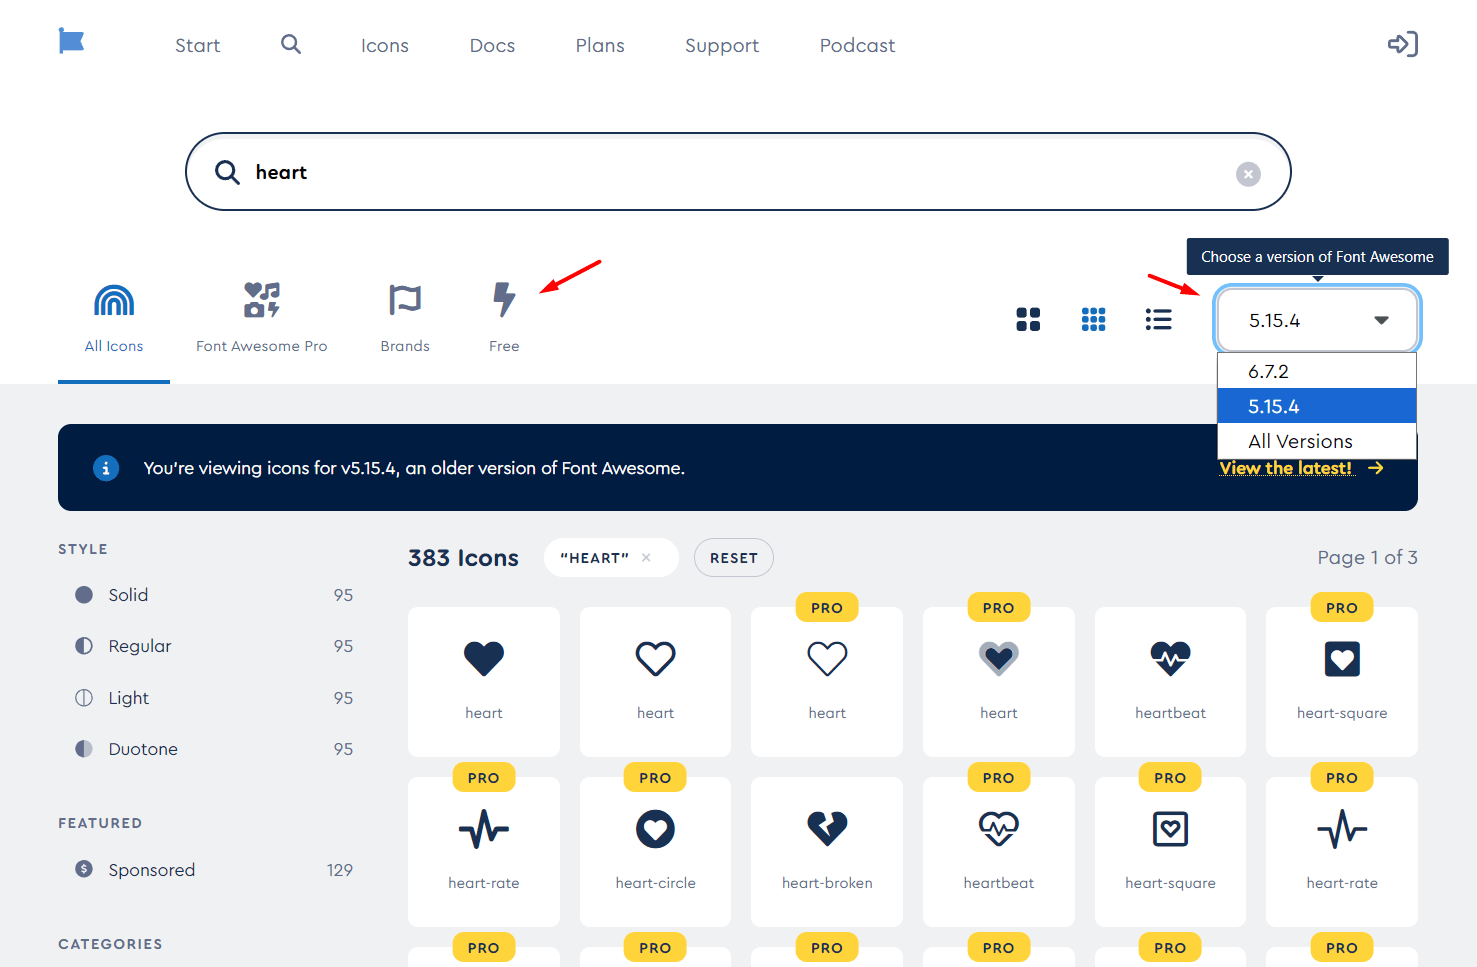
Task: Open the solid heartbeat icon card
Action: click(x=1171, y=682)
